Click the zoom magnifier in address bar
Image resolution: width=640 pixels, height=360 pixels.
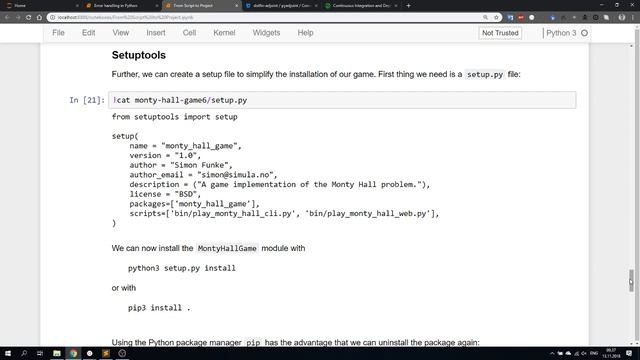point(485,18)
